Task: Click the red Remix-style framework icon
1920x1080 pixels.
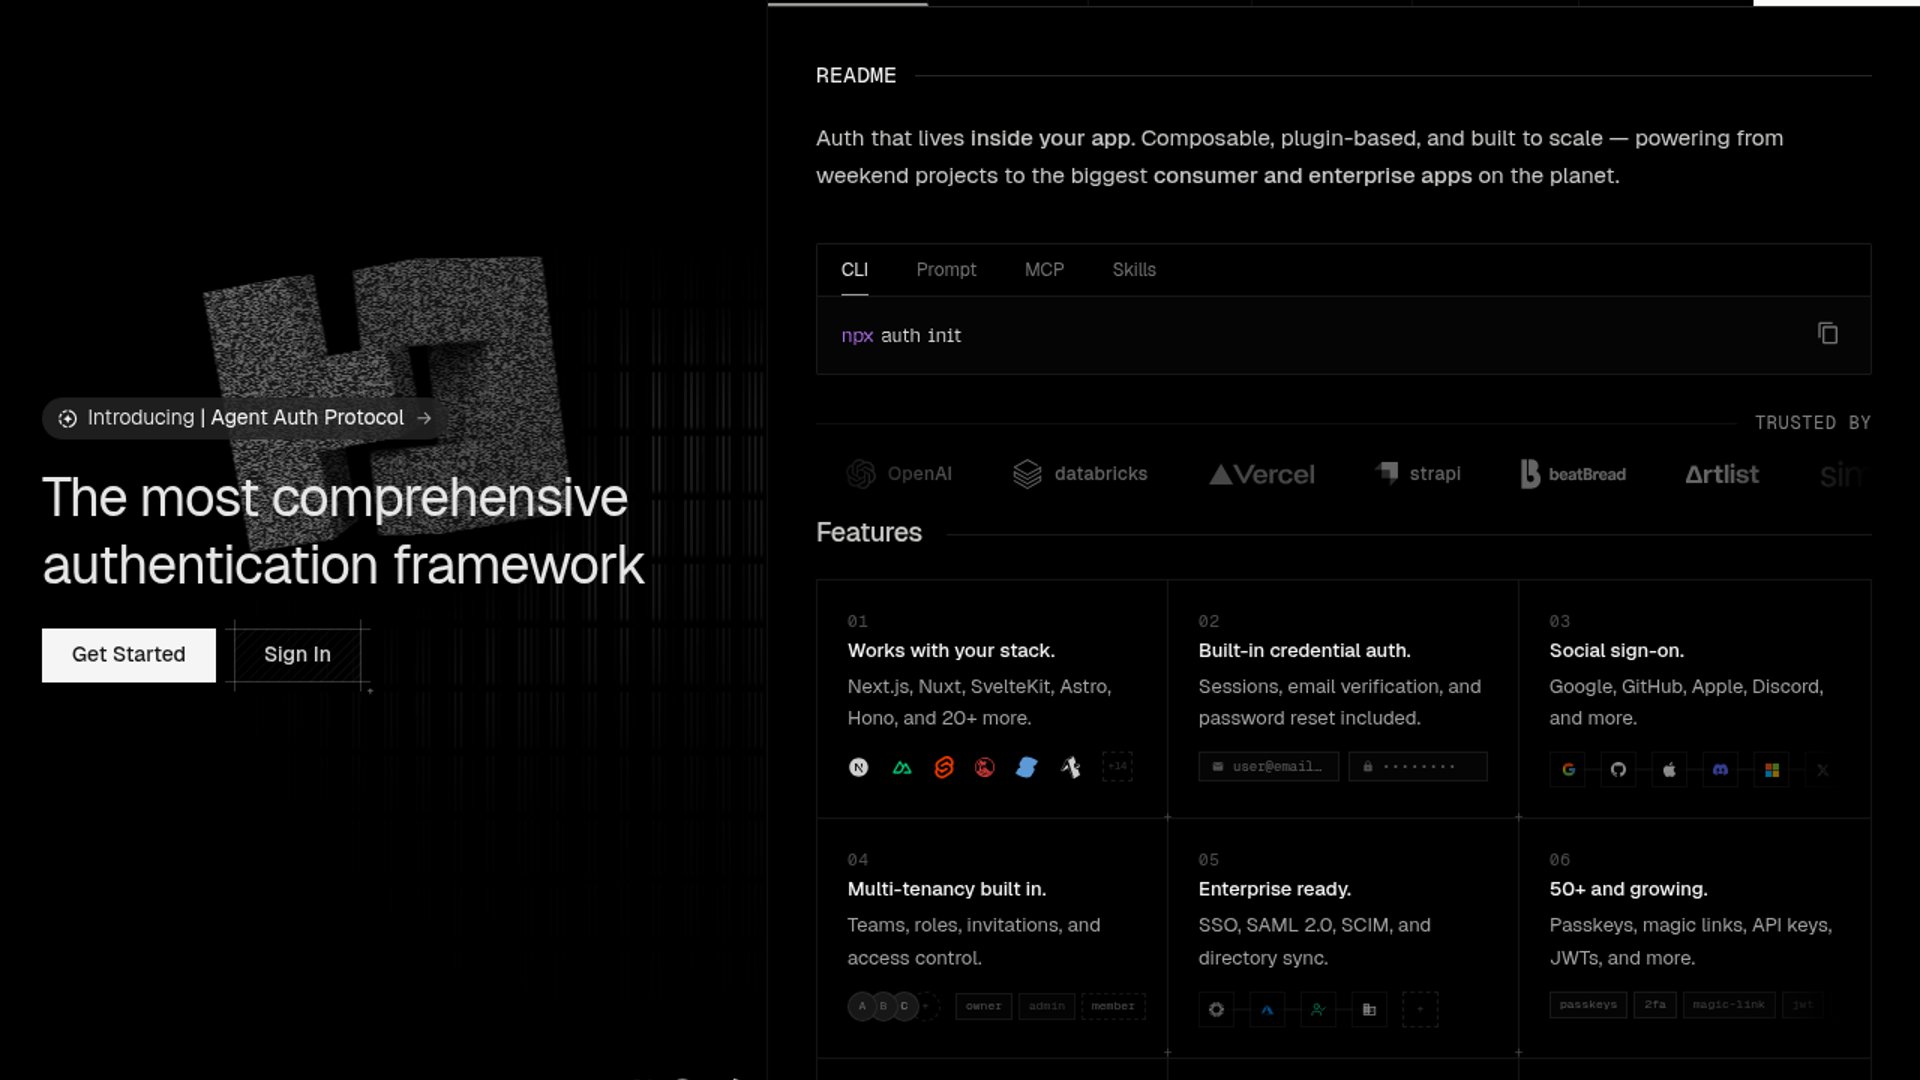Action: coord(985,768)
